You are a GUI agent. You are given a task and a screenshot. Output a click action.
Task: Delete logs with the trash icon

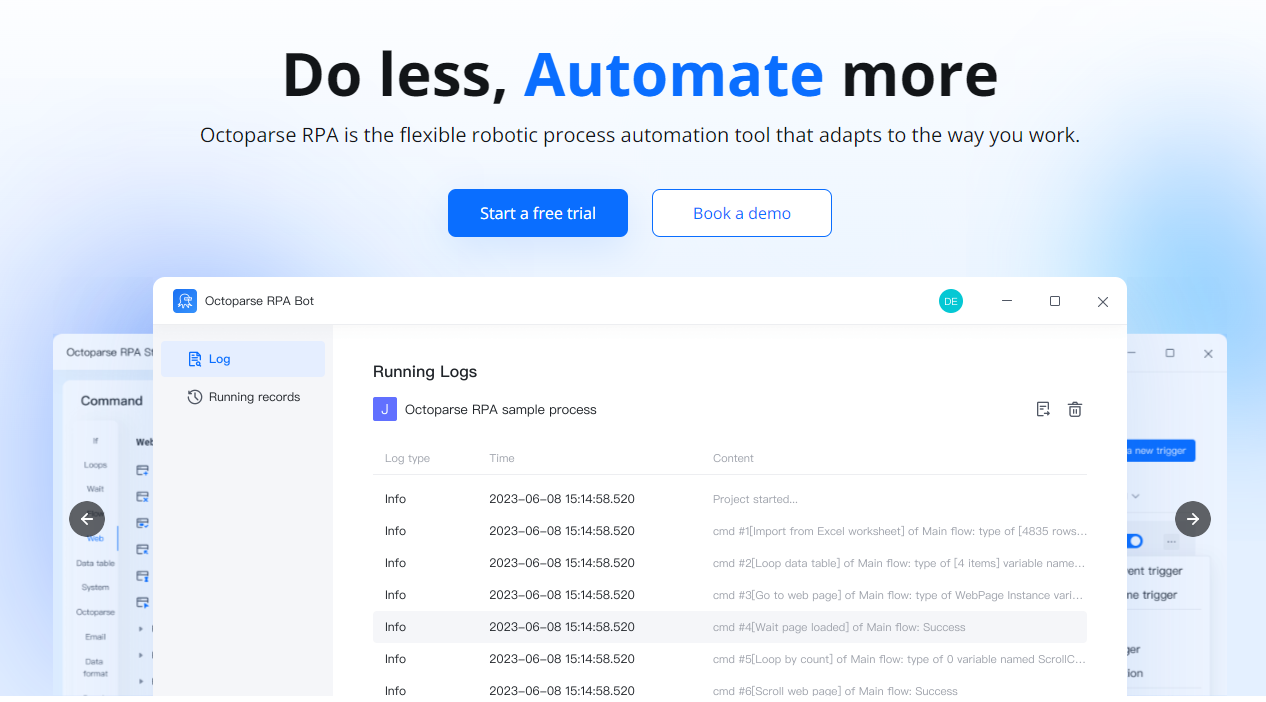point(1075,409)
